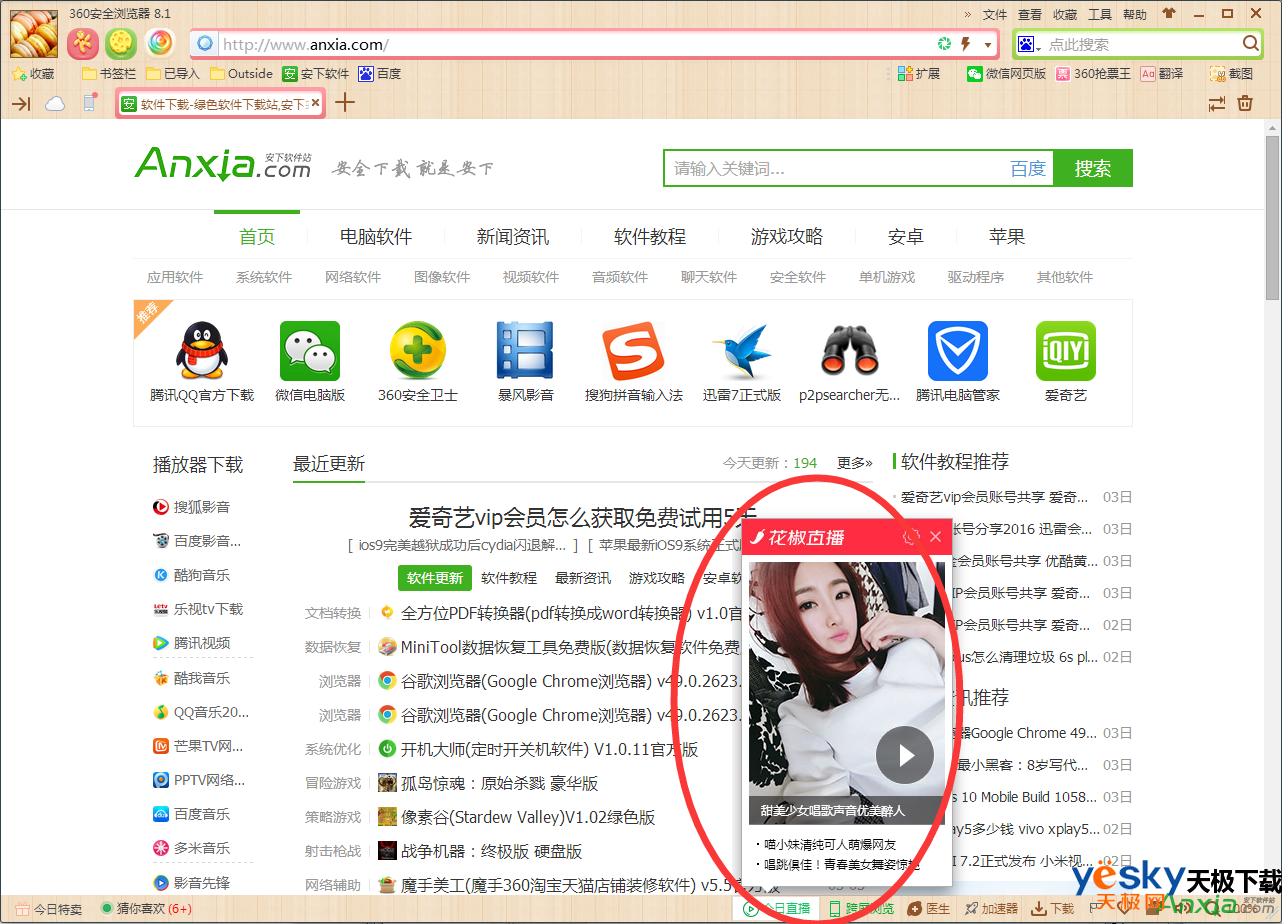
Task: Open the 安下软件 bookmark
Action: [x=316, y=73]
